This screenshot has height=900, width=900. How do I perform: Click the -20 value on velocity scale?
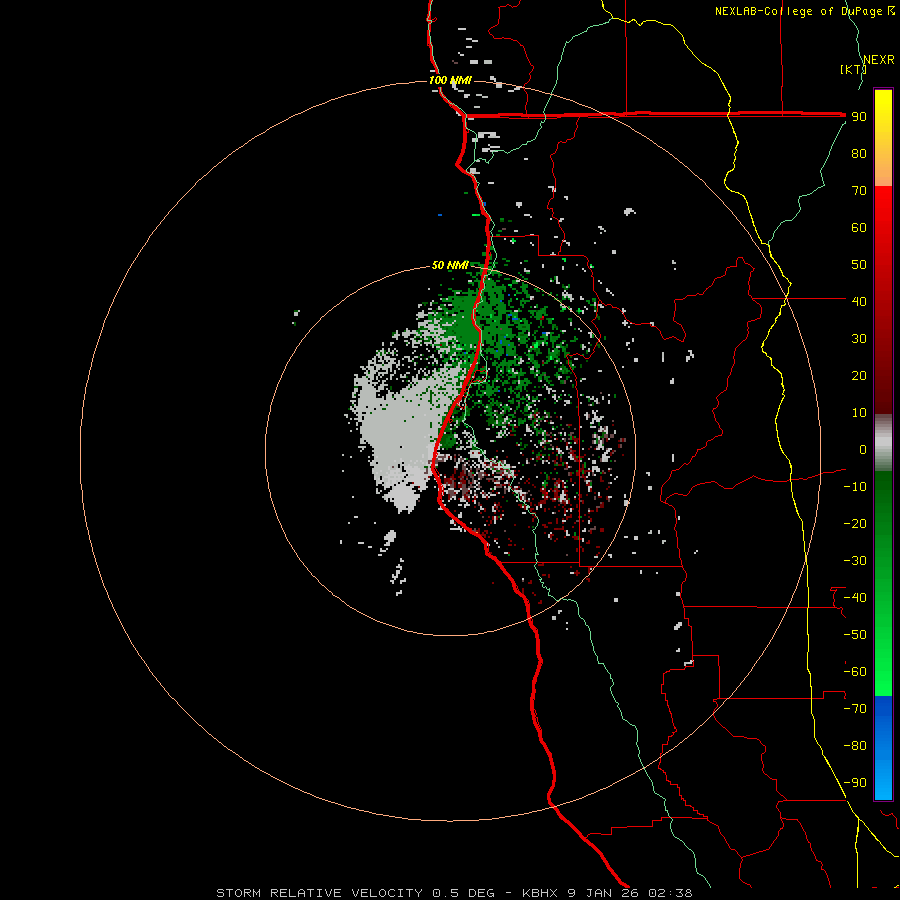(x=855, y=523)
